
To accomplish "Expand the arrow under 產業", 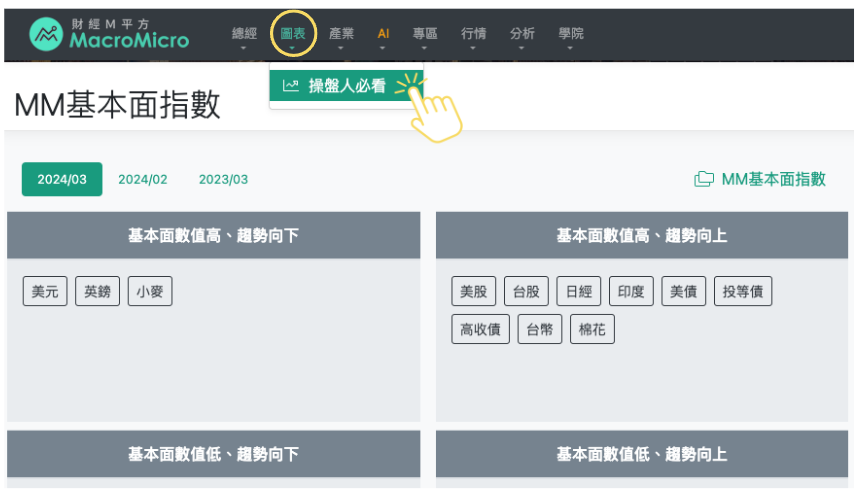I will tap(340, 48).
